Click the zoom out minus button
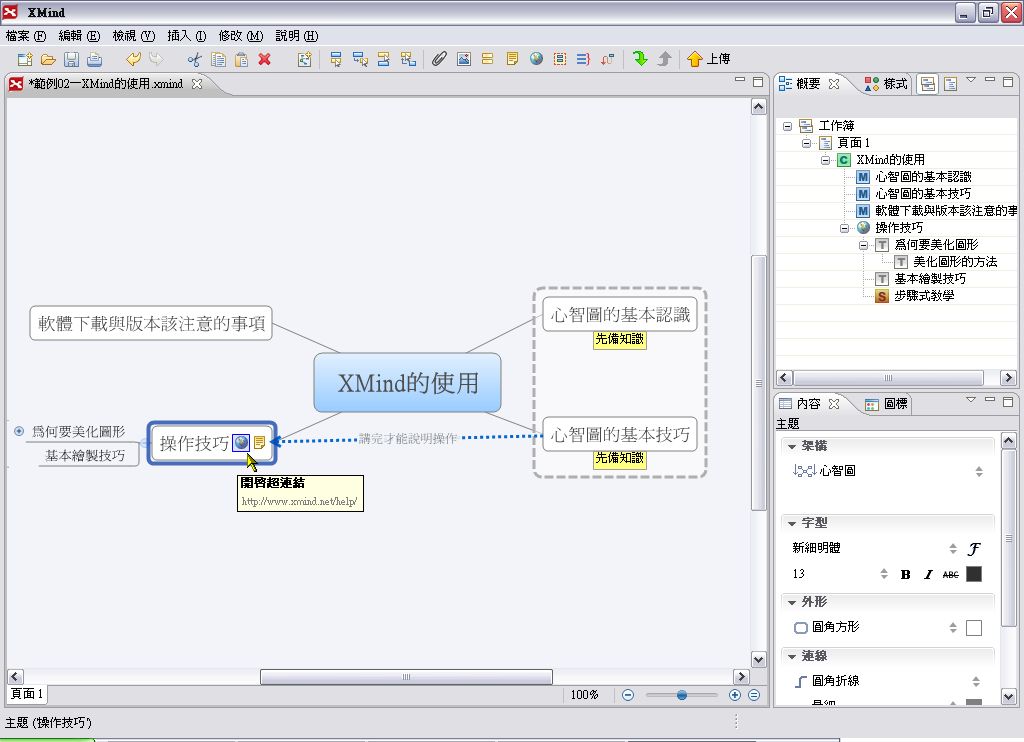Viewport: 1024px width, 742px height. click(x=628, y=695)
